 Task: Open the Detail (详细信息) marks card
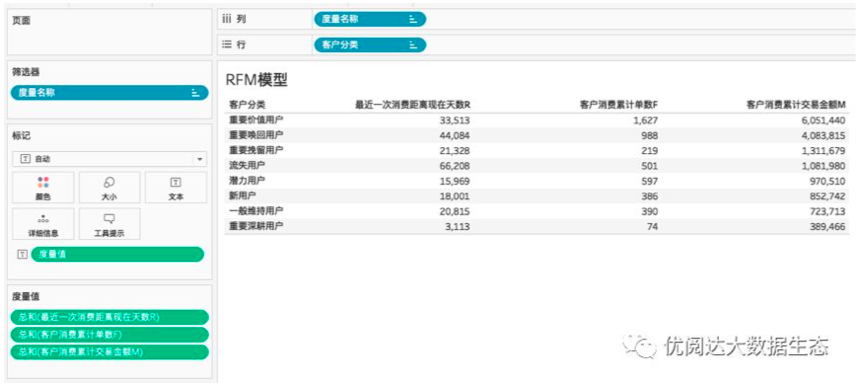click(x=43, y=224)
